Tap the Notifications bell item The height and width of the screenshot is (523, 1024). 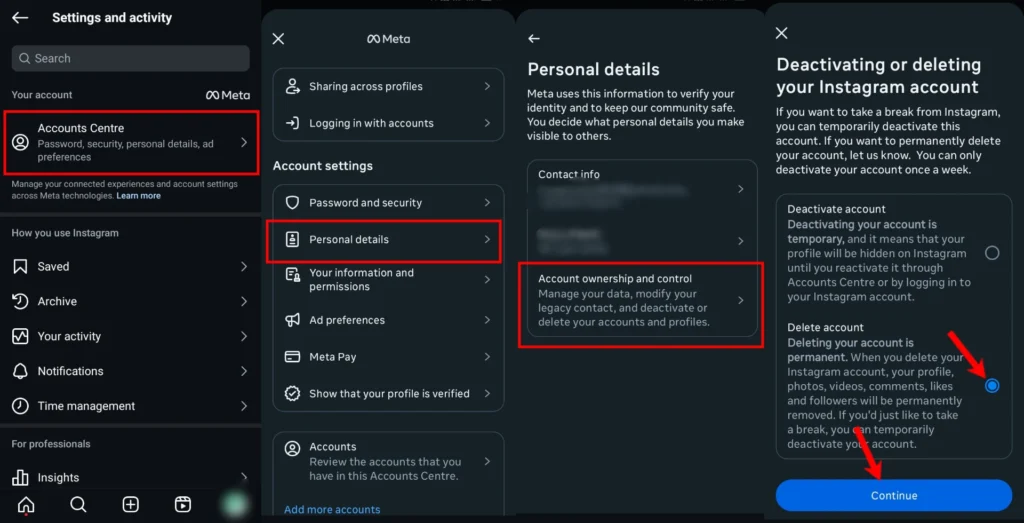pos(70,371)
